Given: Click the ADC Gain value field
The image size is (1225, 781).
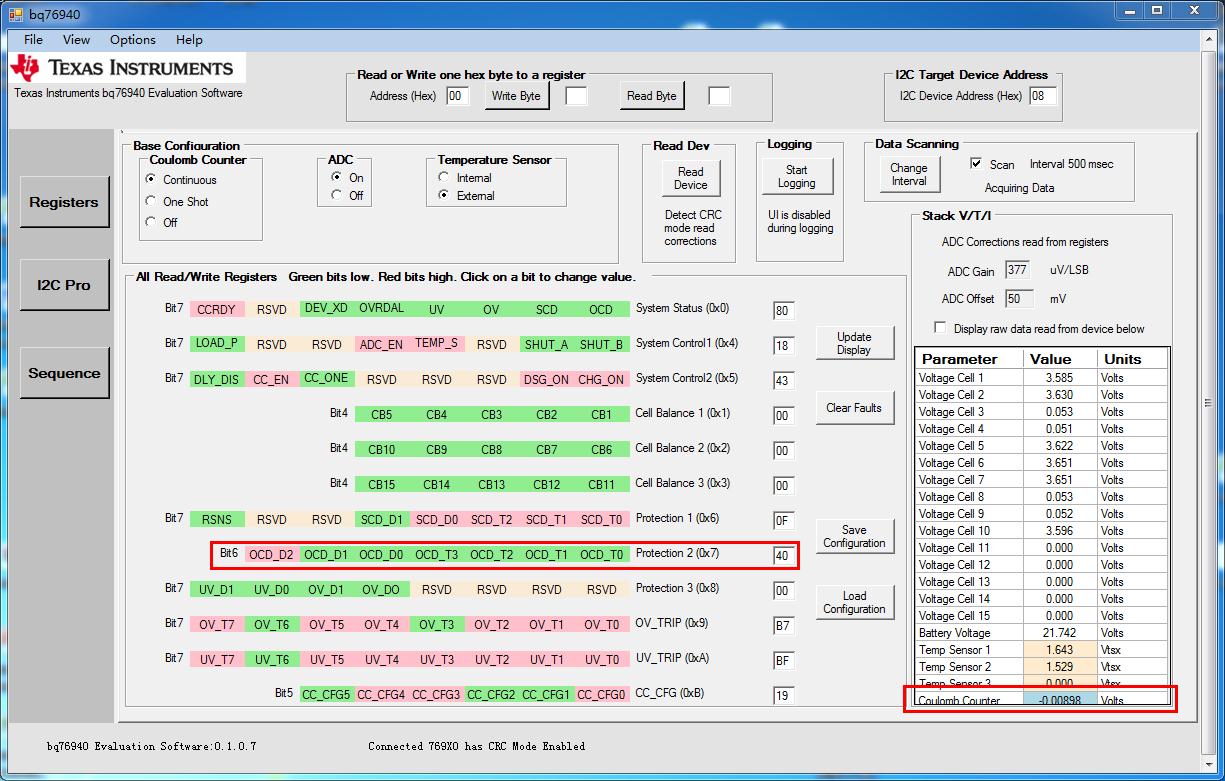Looking at the screenshot, I should 1018,270.
